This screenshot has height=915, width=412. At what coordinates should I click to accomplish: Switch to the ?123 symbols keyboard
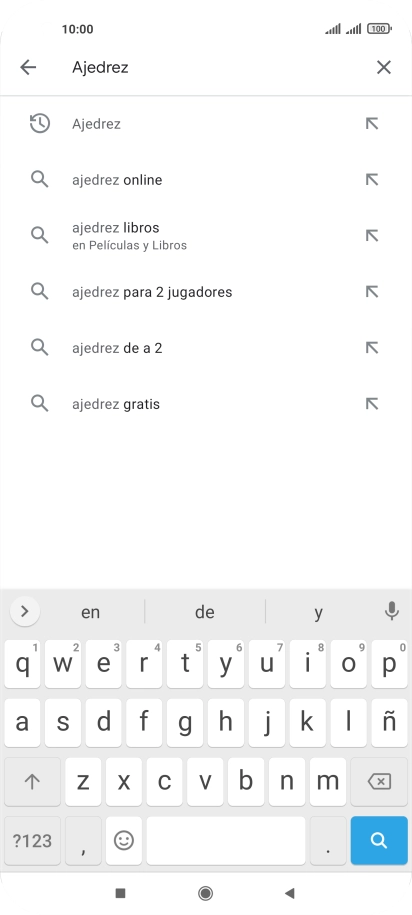pos(32,840)
